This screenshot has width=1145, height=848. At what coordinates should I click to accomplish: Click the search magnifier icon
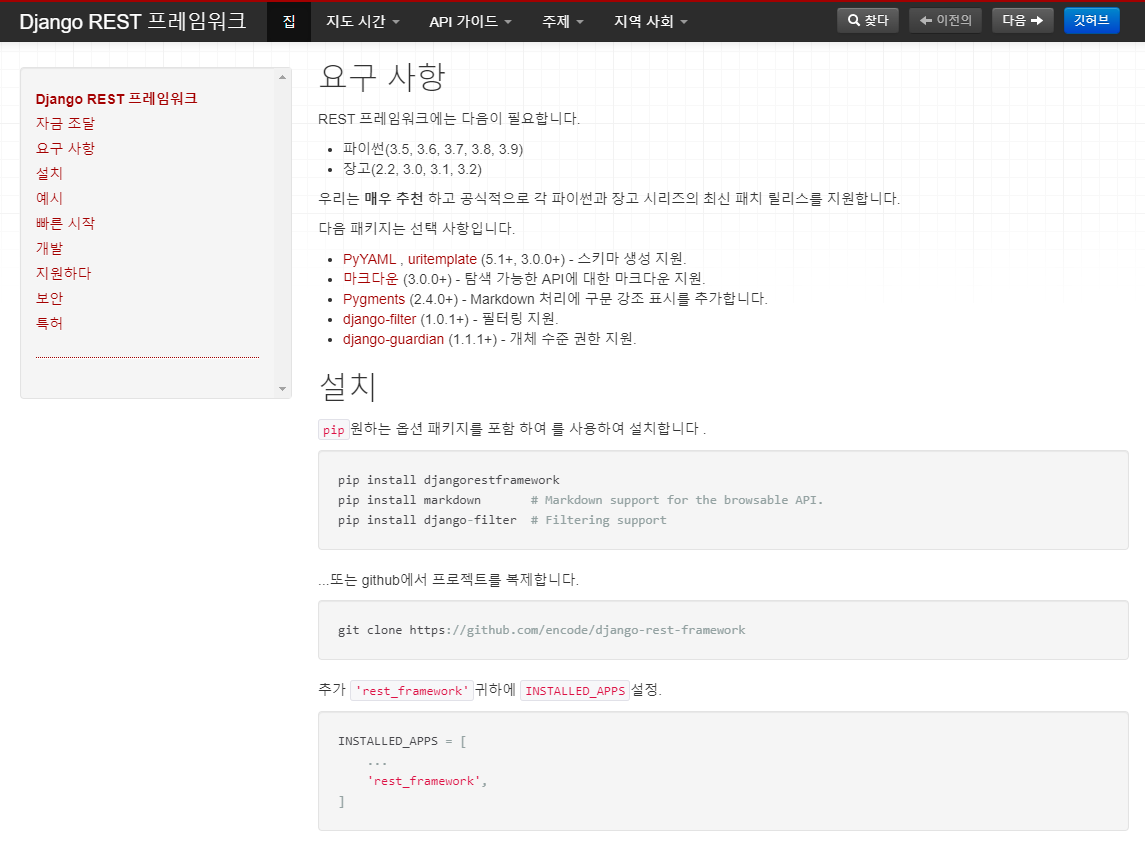(x=853, y=20)
